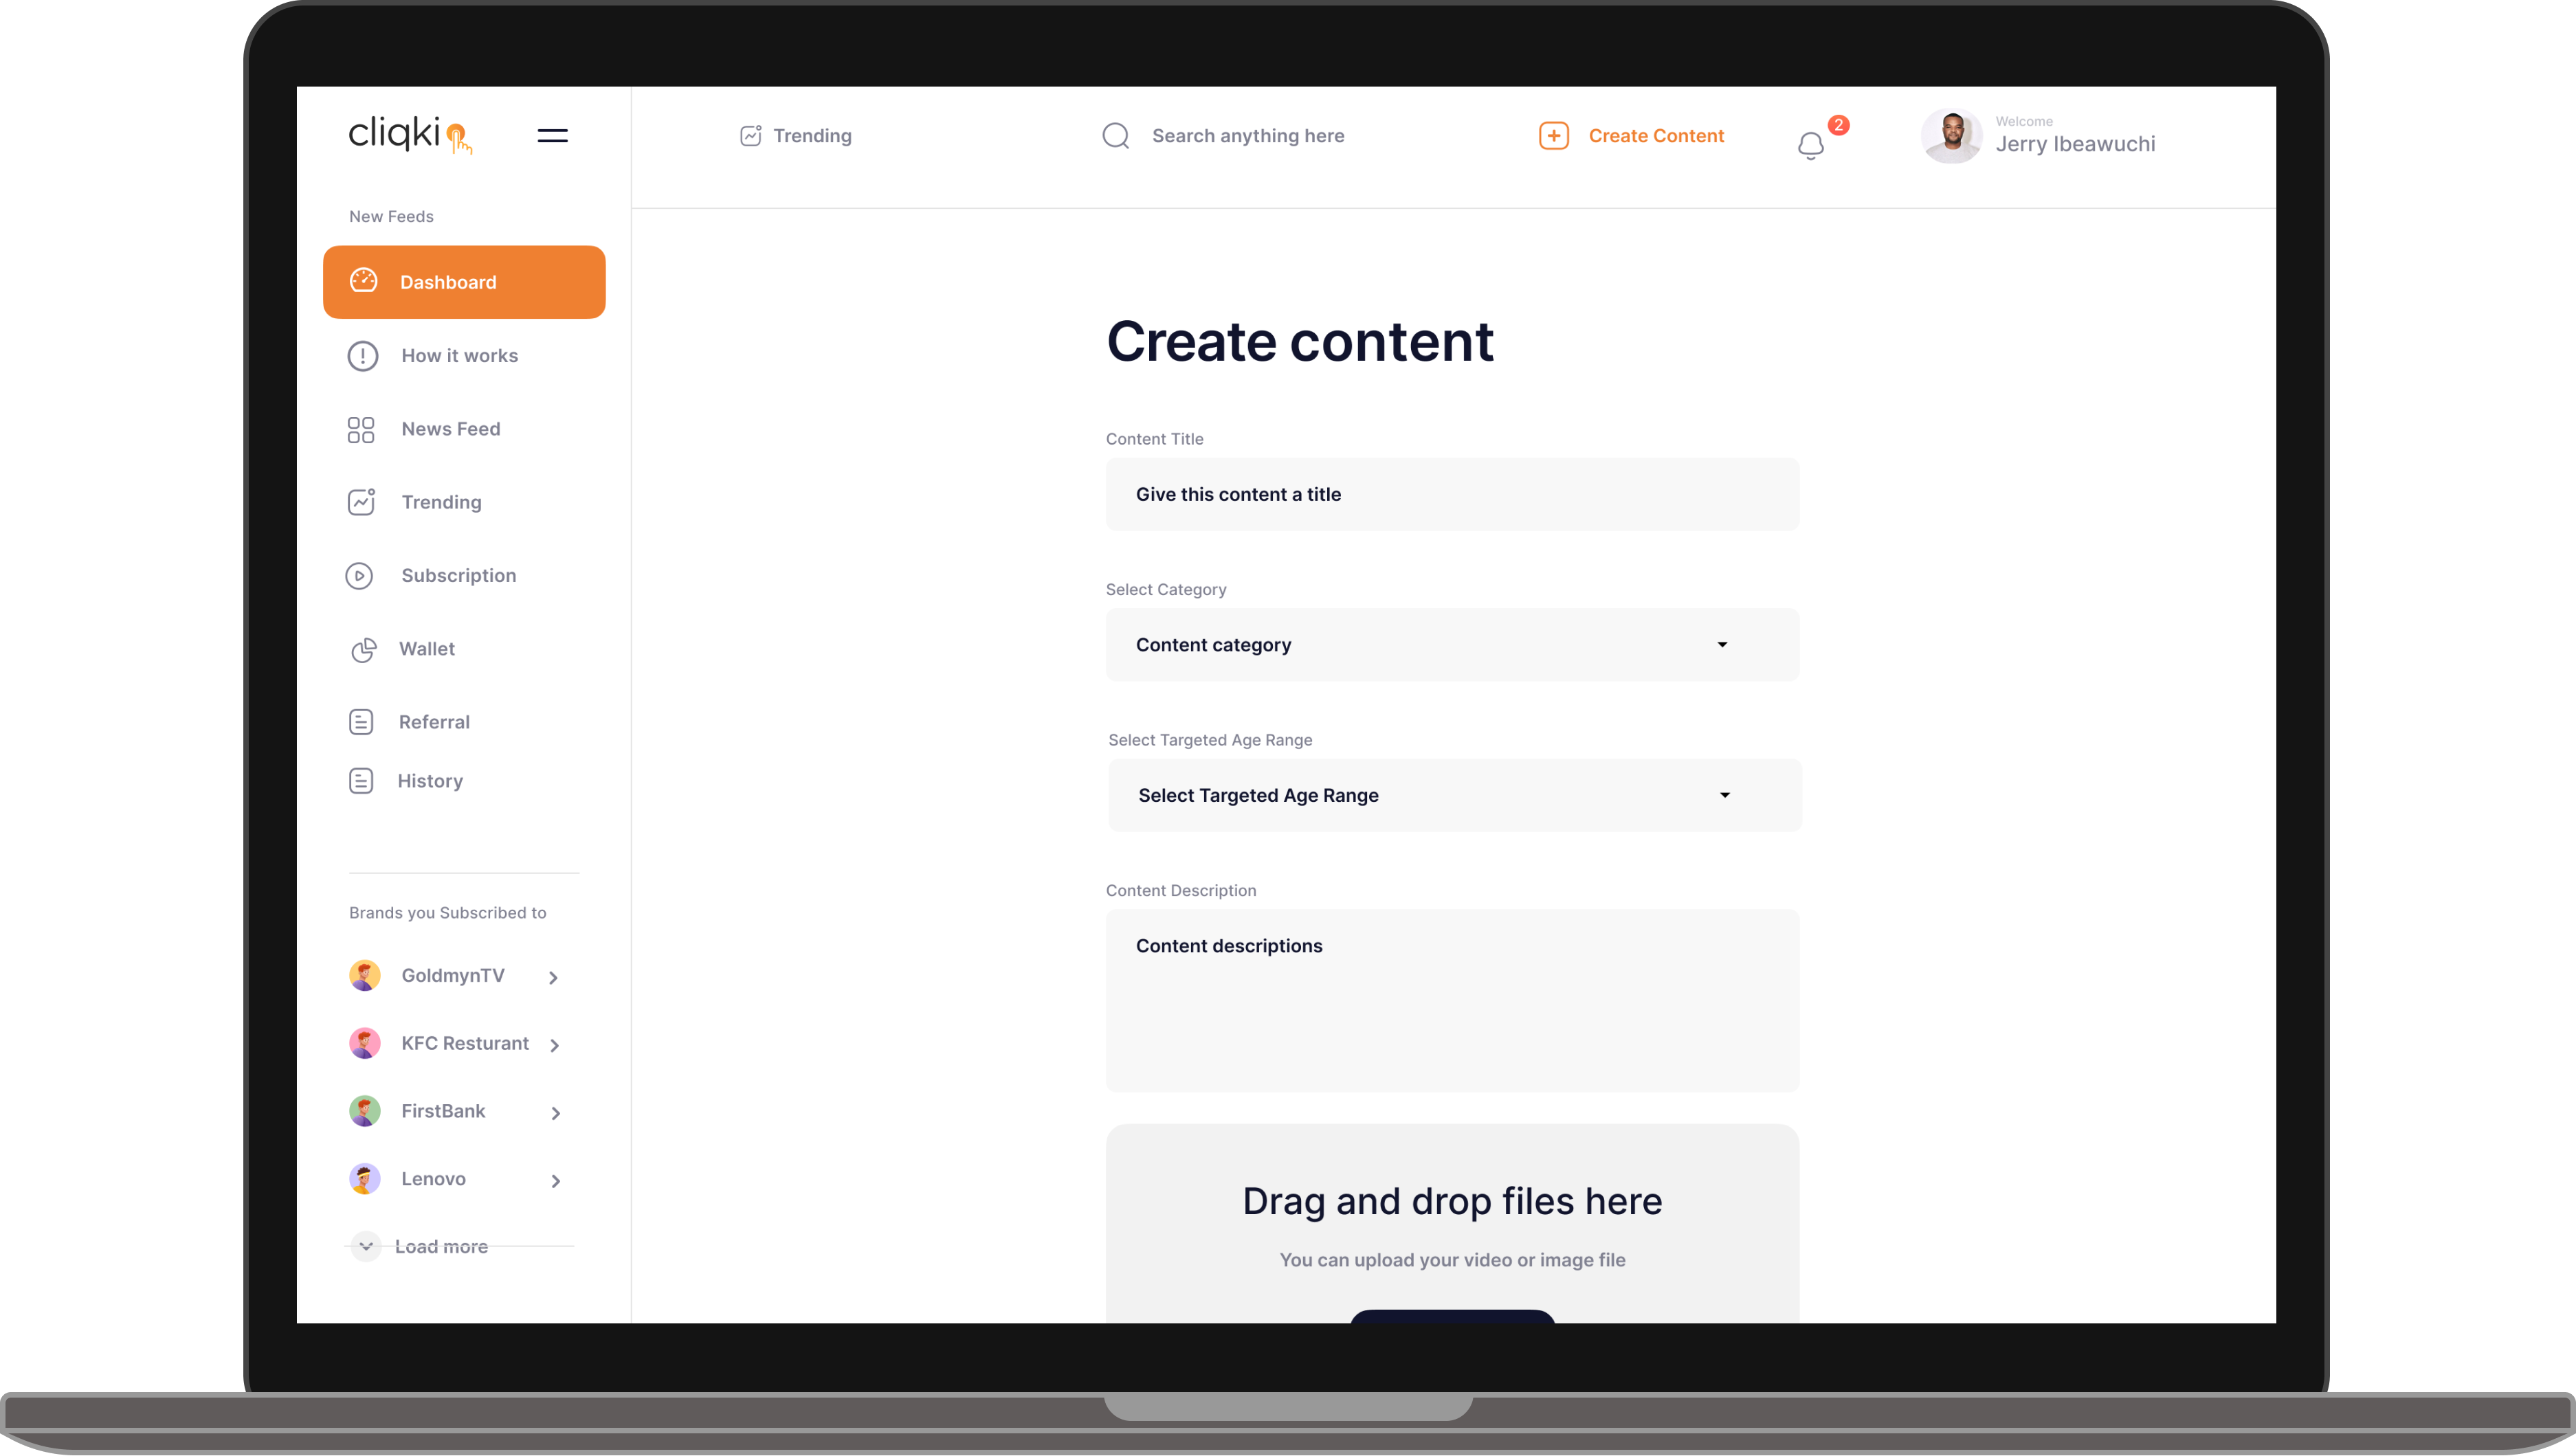This screenshot has width=2576, height=1456.
Task: Open the Subscription section
Action: coord(459,576)
